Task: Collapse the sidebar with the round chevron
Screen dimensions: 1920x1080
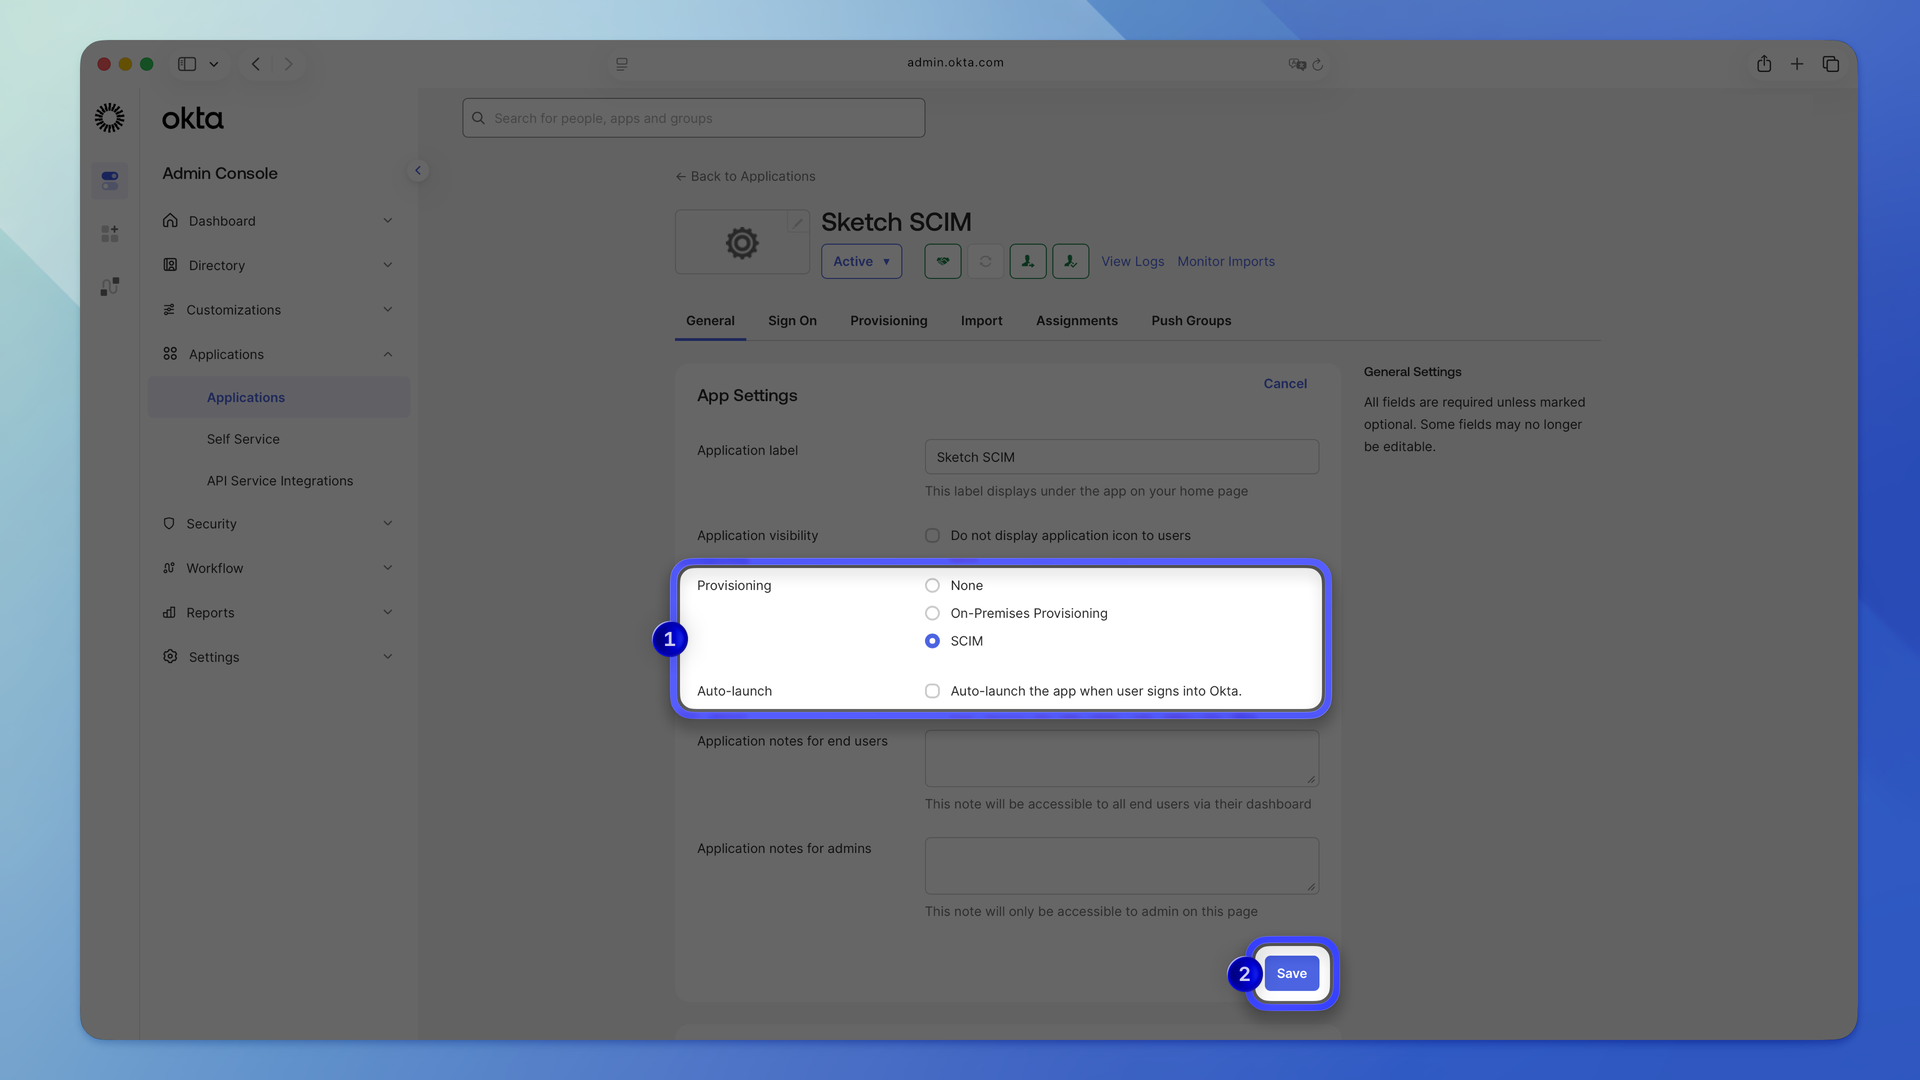Action: coord(418,171)
